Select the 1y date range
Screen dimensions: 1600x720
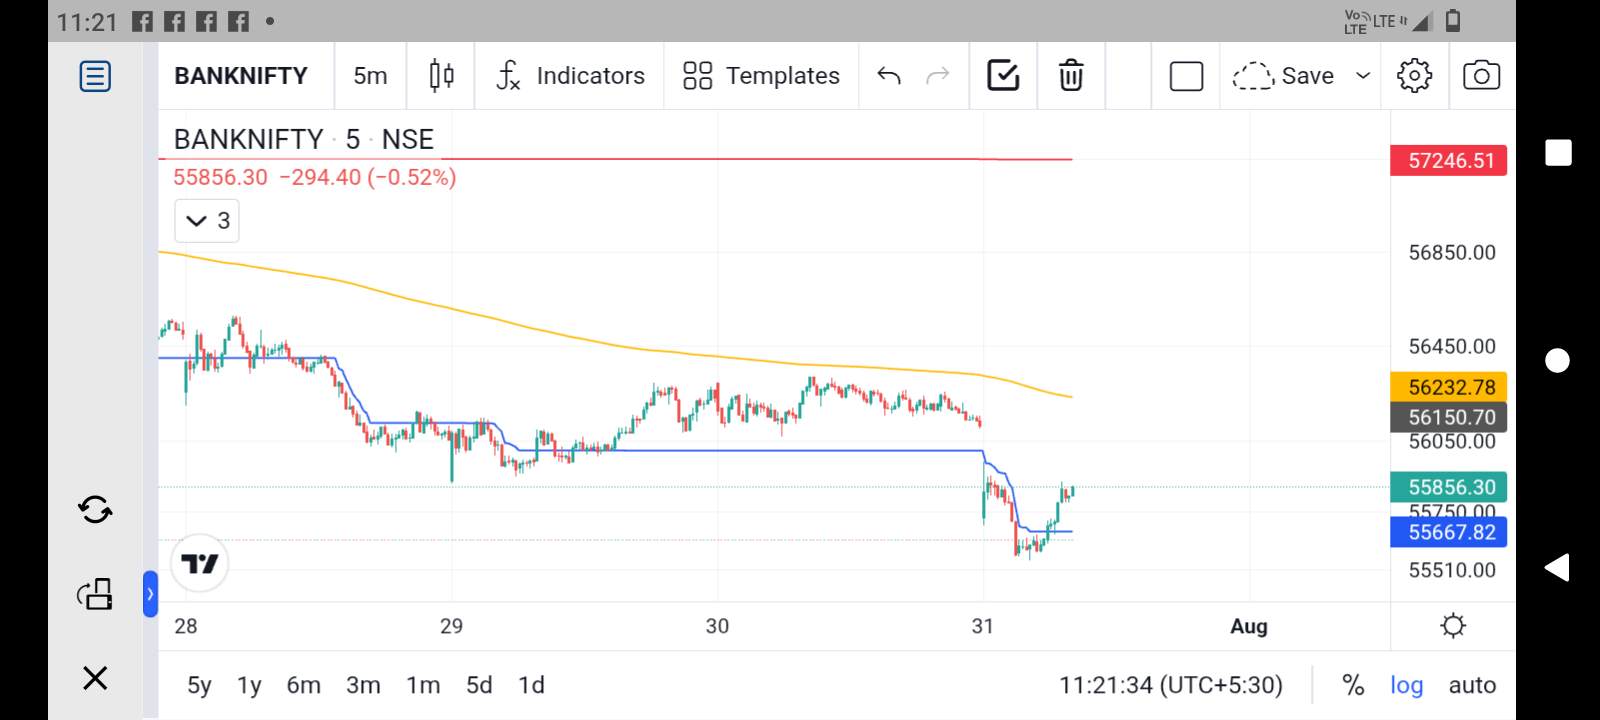pos(249,685)
